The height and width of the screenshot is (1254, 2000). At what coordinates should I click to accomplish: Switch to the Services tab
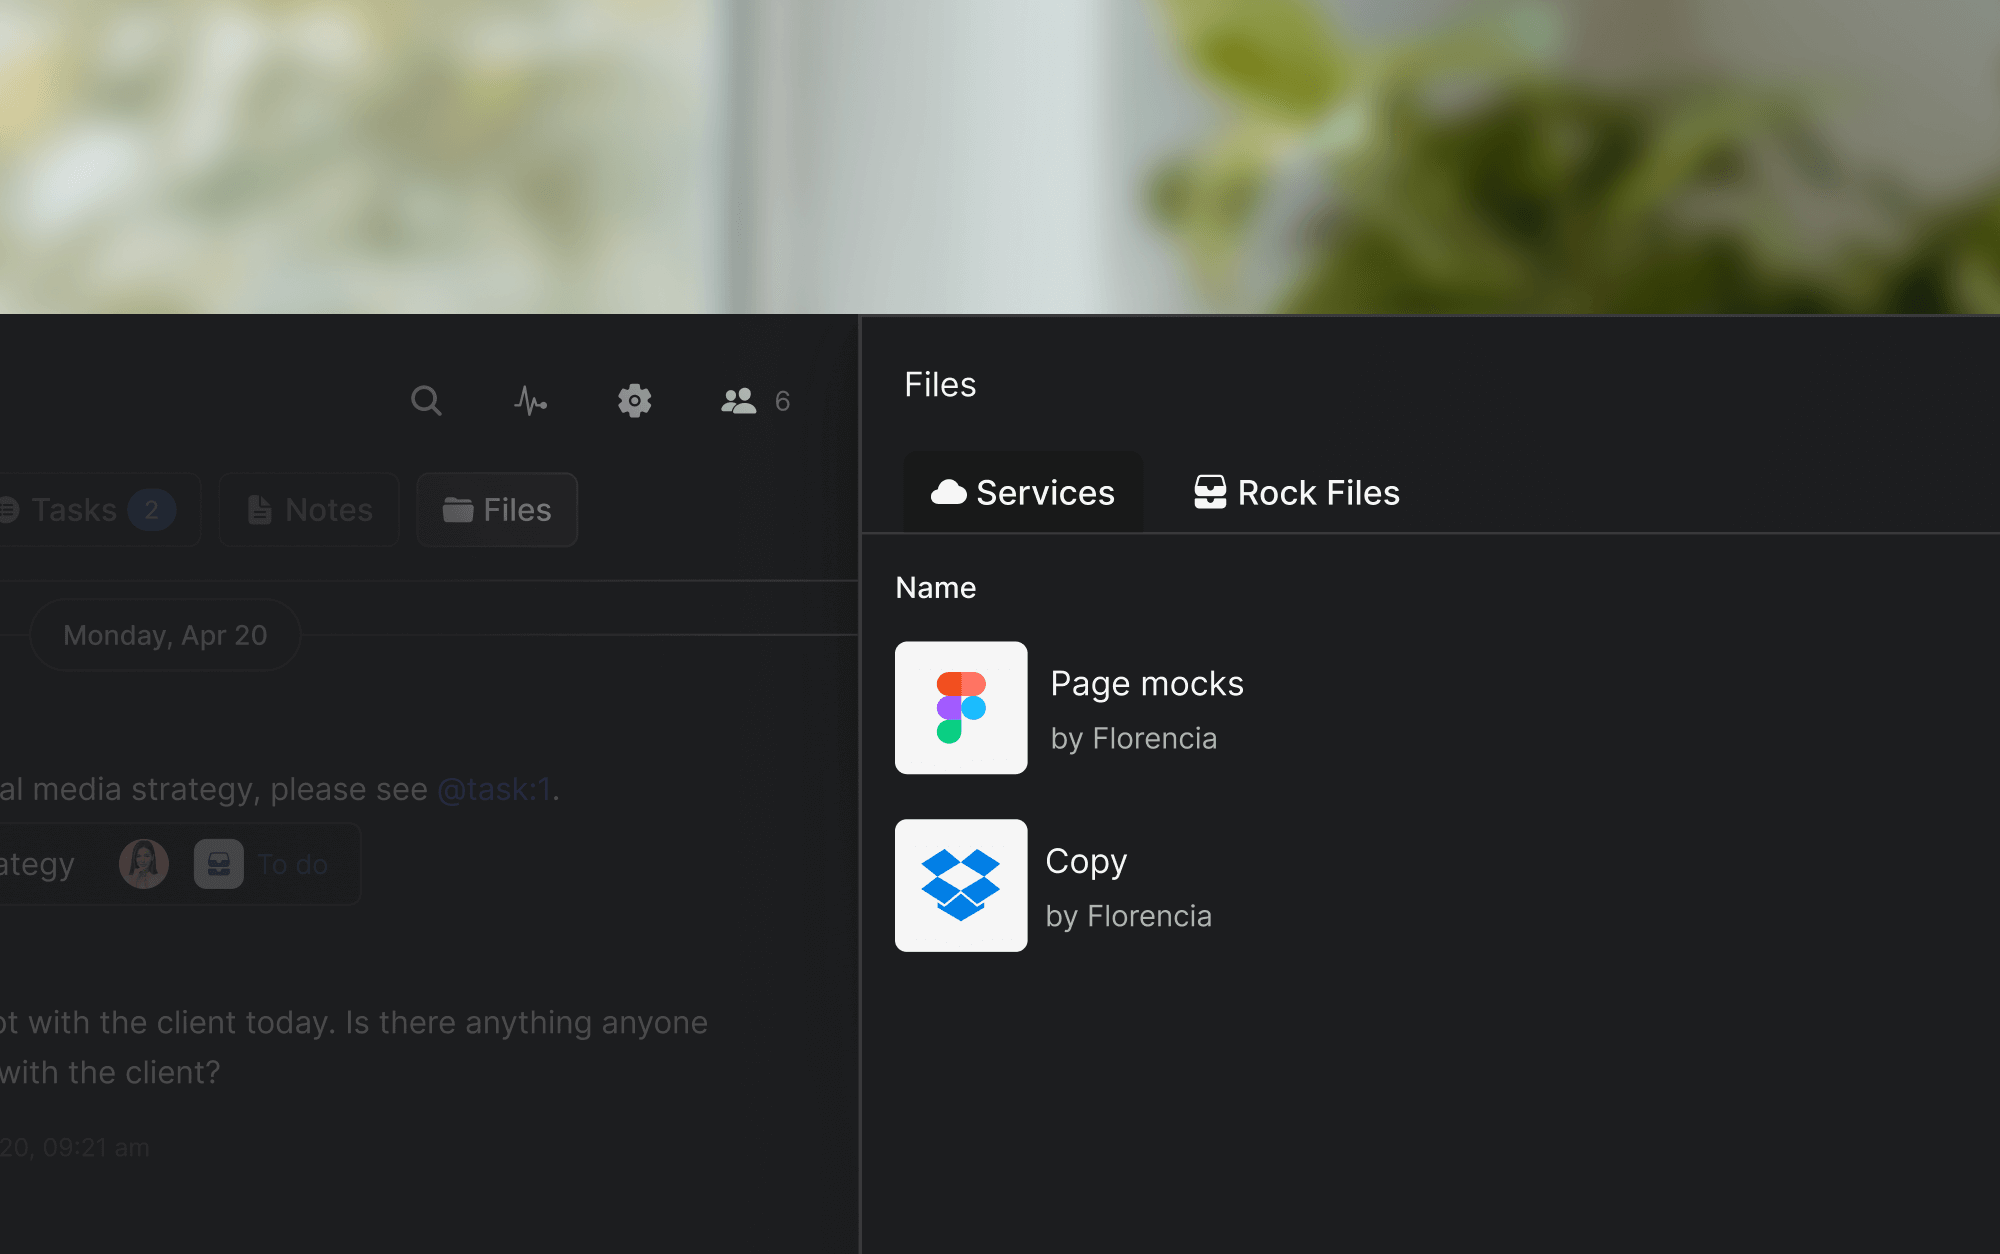[1044, 492]
